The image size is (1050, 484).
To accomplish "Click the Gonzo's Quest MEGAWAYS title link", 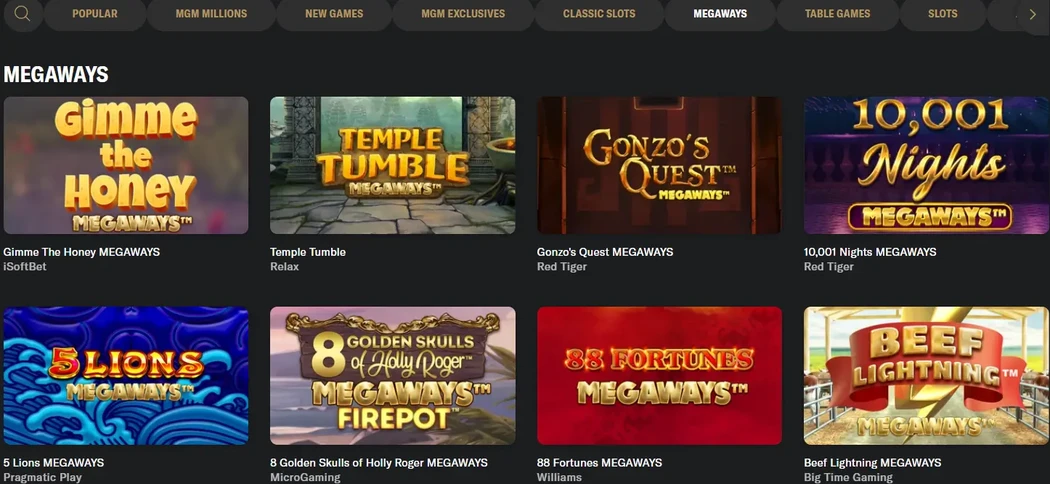I will tap(605, 252).
